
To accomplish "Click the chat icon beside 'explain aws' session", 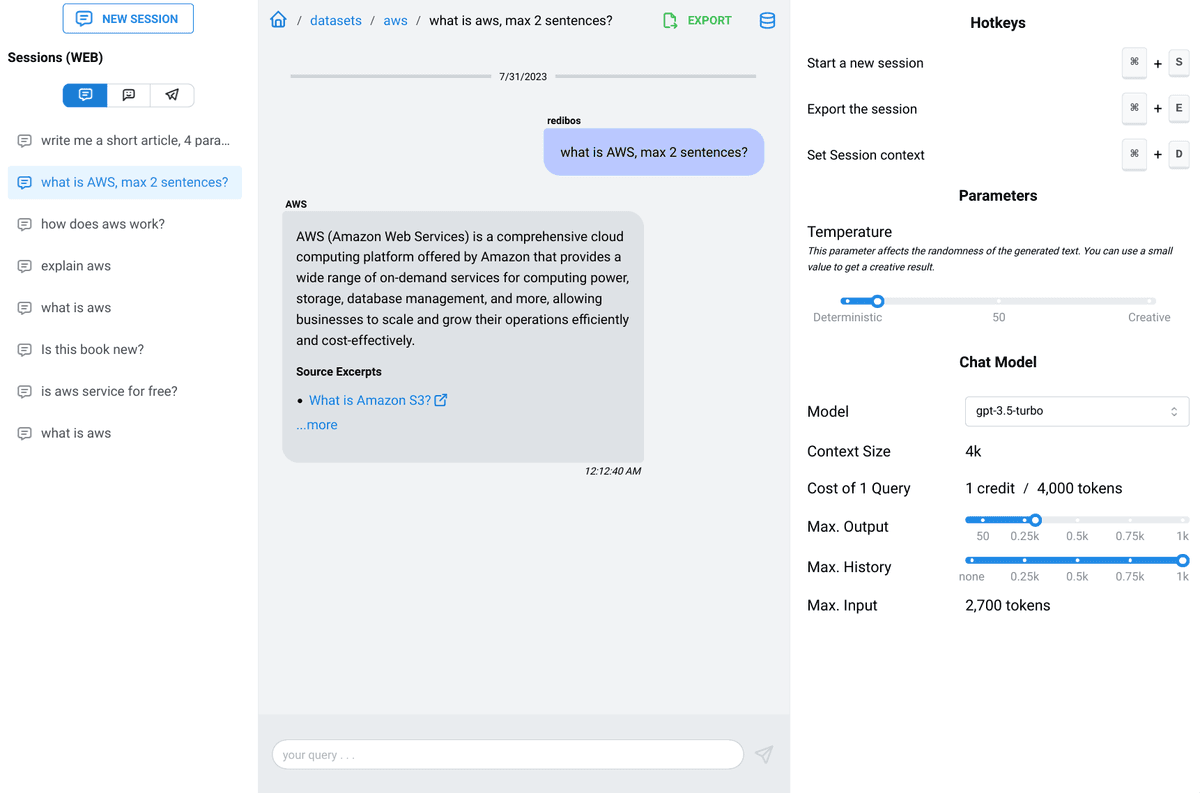I will (23, 265).
